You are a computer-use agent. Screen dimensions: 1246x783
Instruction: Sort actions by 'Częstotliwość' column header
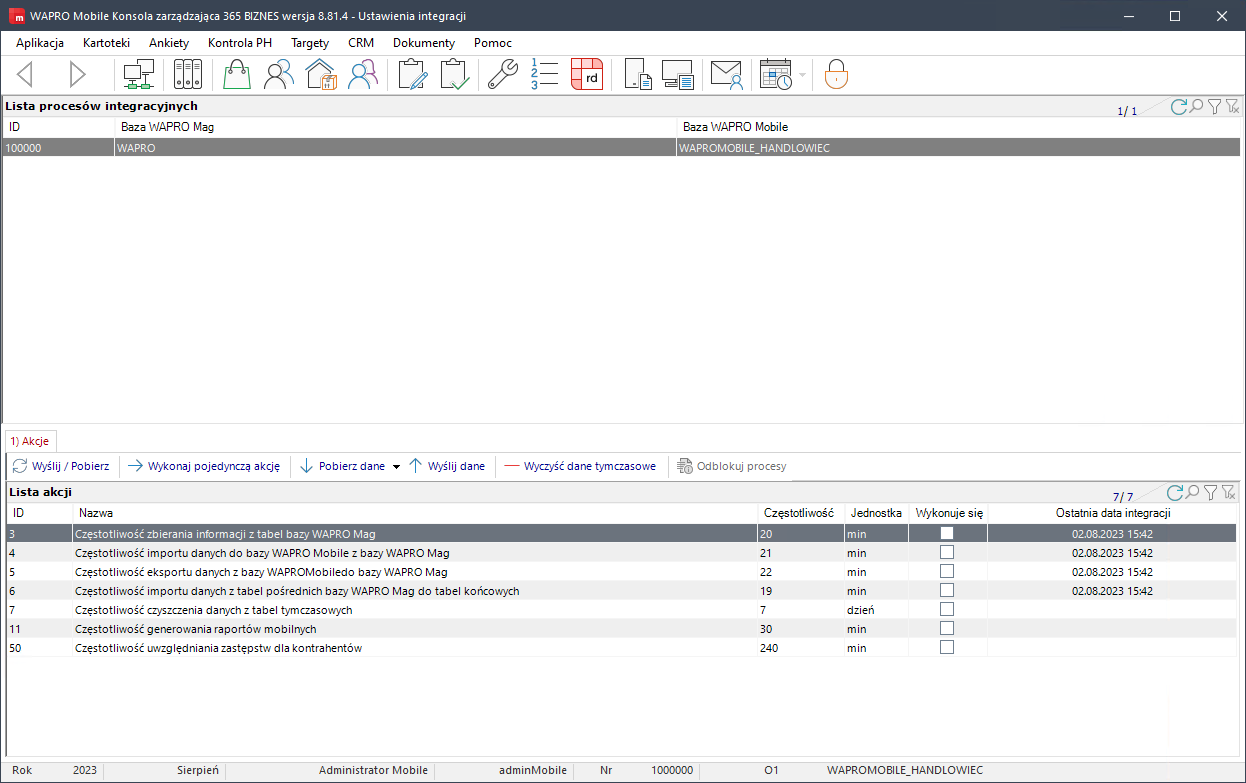(799, 512)
